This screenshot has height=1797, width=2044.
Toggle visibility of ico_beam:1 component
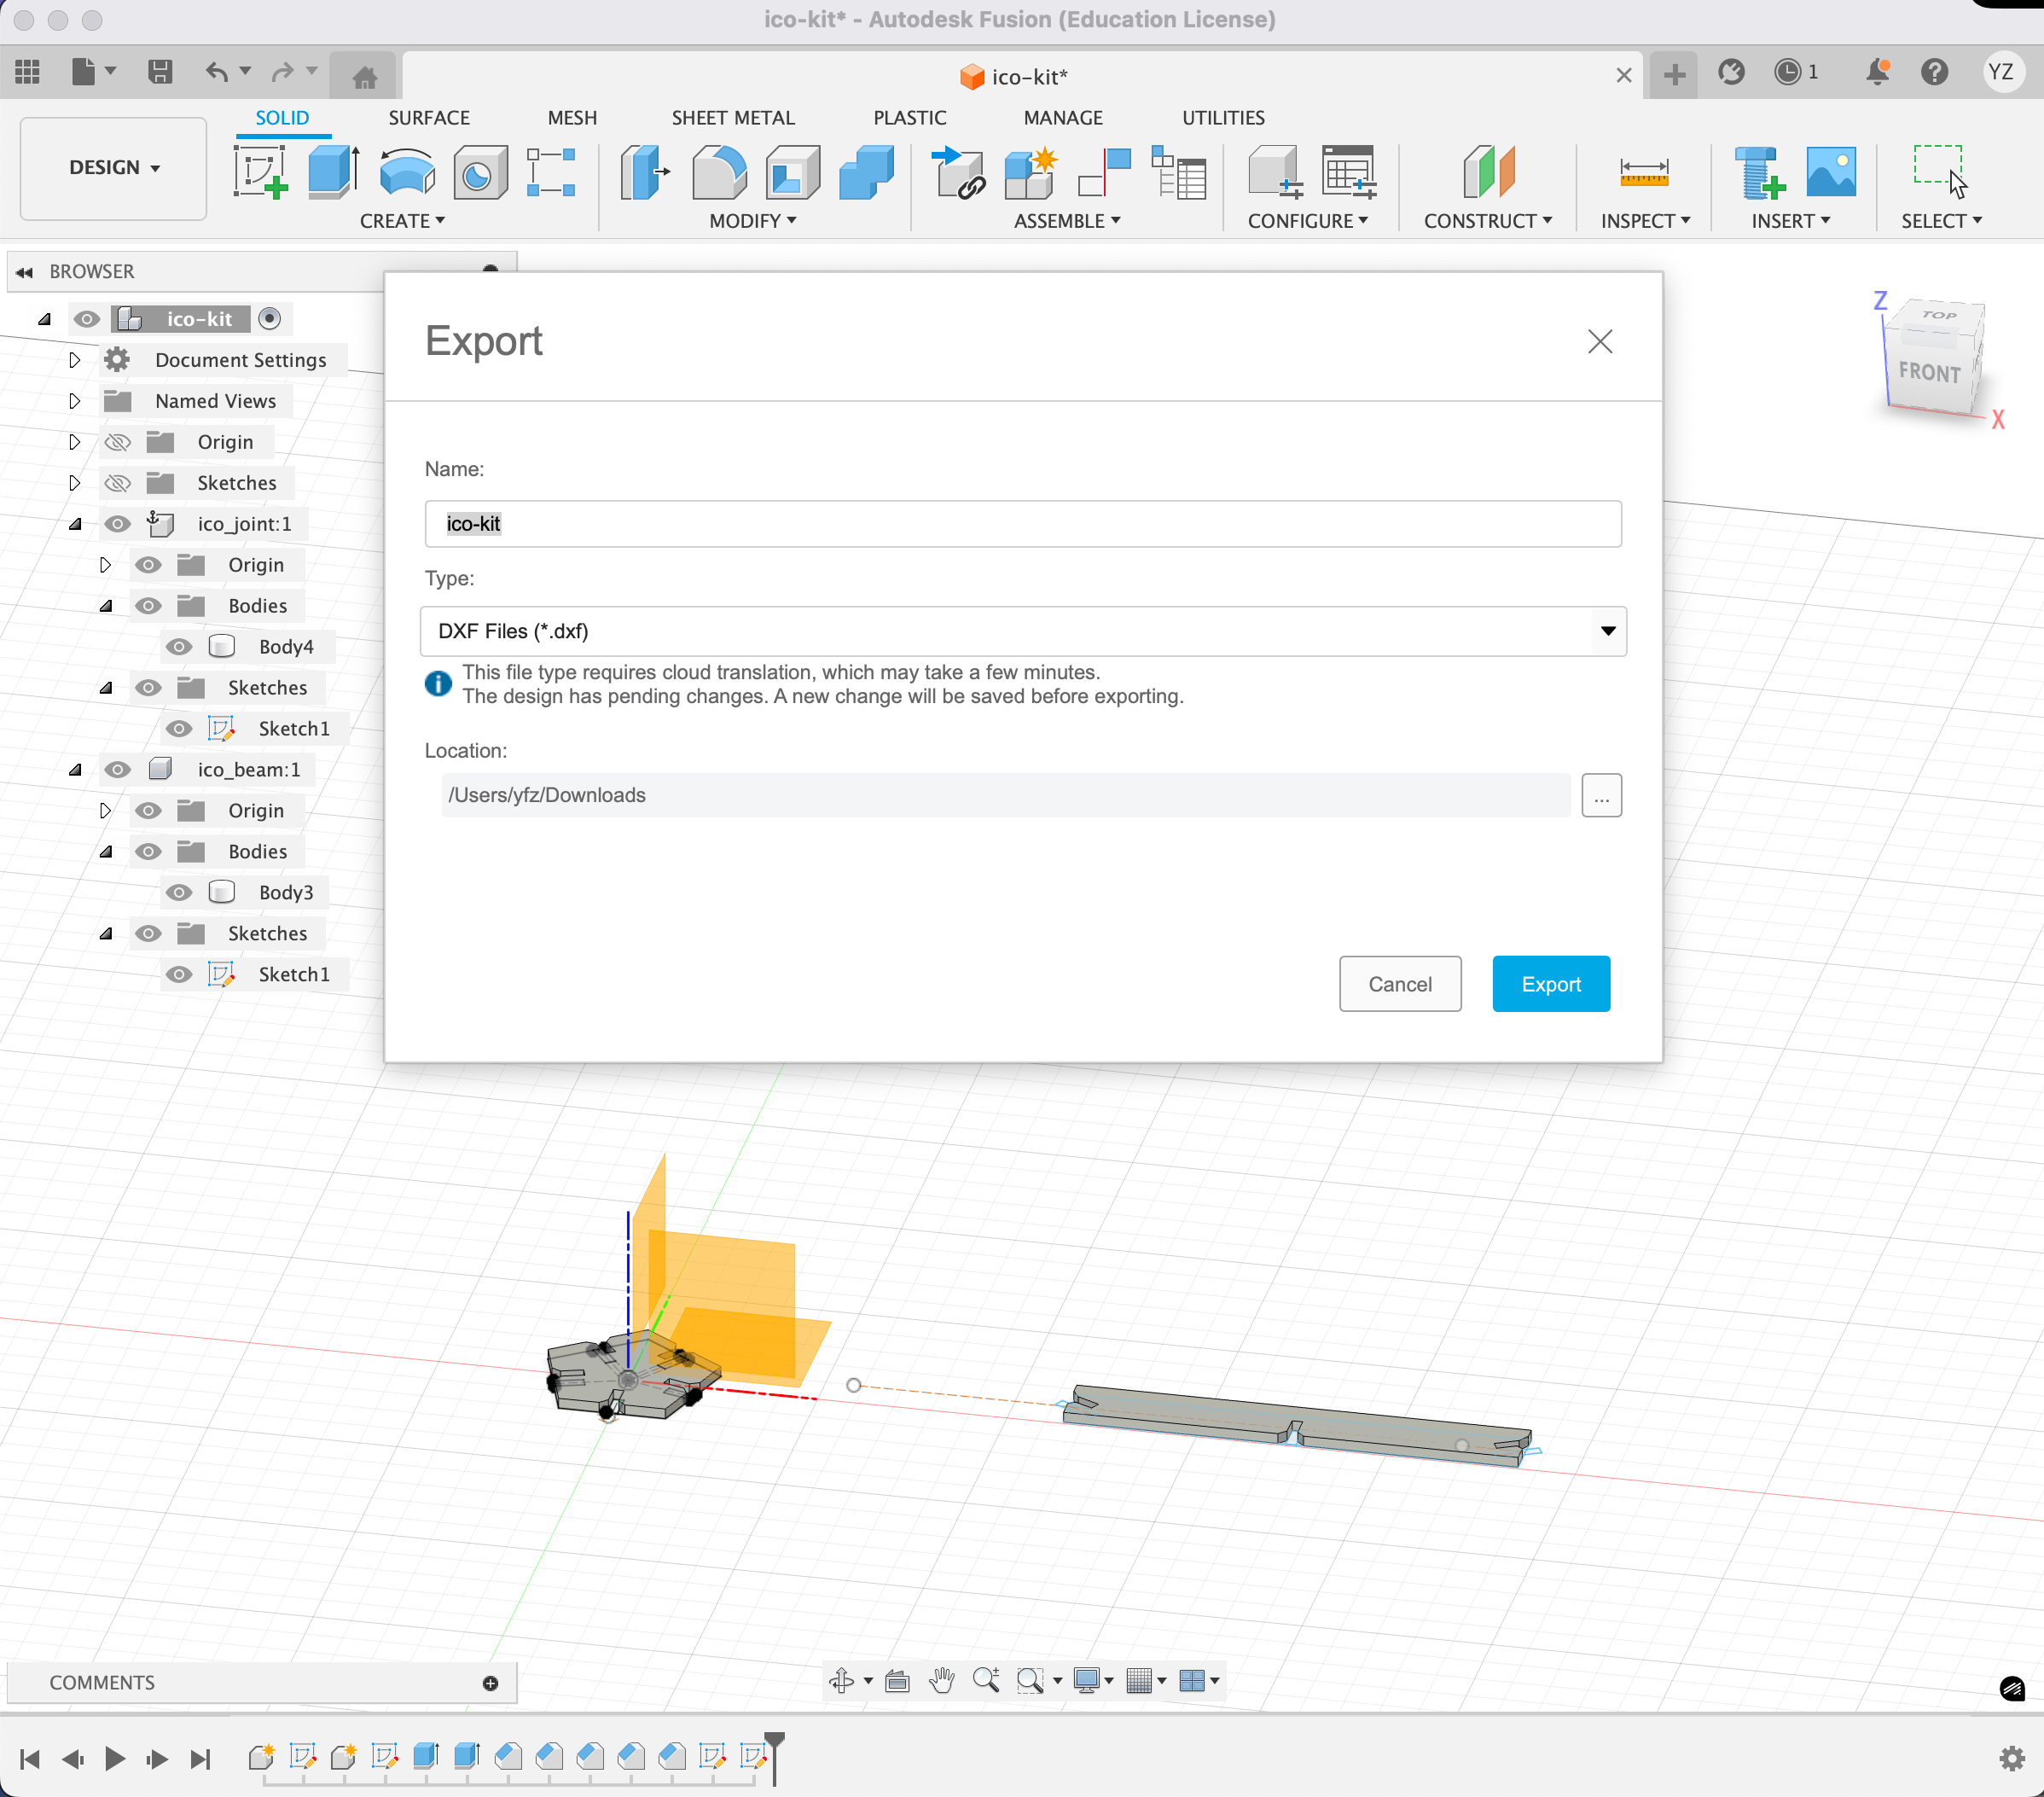coord(118,770)
